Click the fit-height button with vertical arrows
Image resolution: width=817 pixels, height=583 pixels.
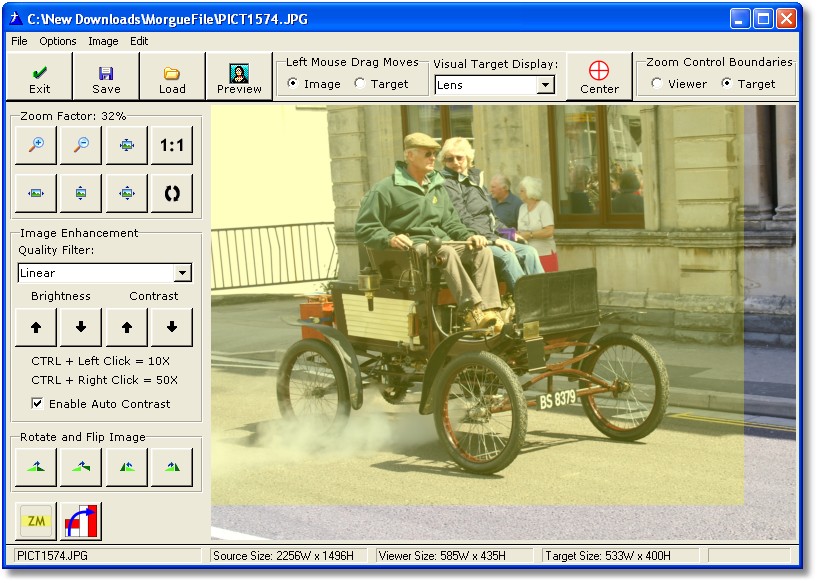81,193
